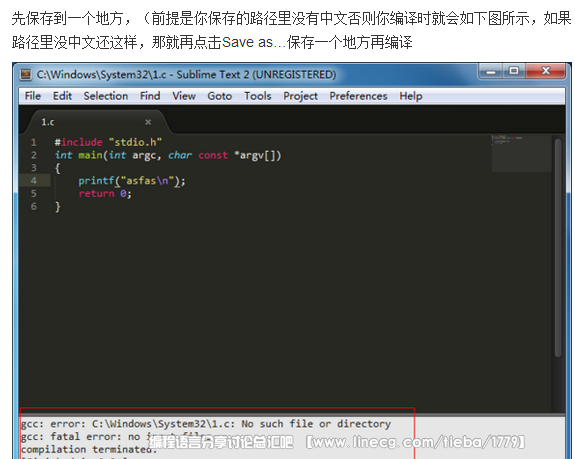This screenshot has height=459, width=575.
Task: Open the Help menu
Action: click(x=411, y=96)
